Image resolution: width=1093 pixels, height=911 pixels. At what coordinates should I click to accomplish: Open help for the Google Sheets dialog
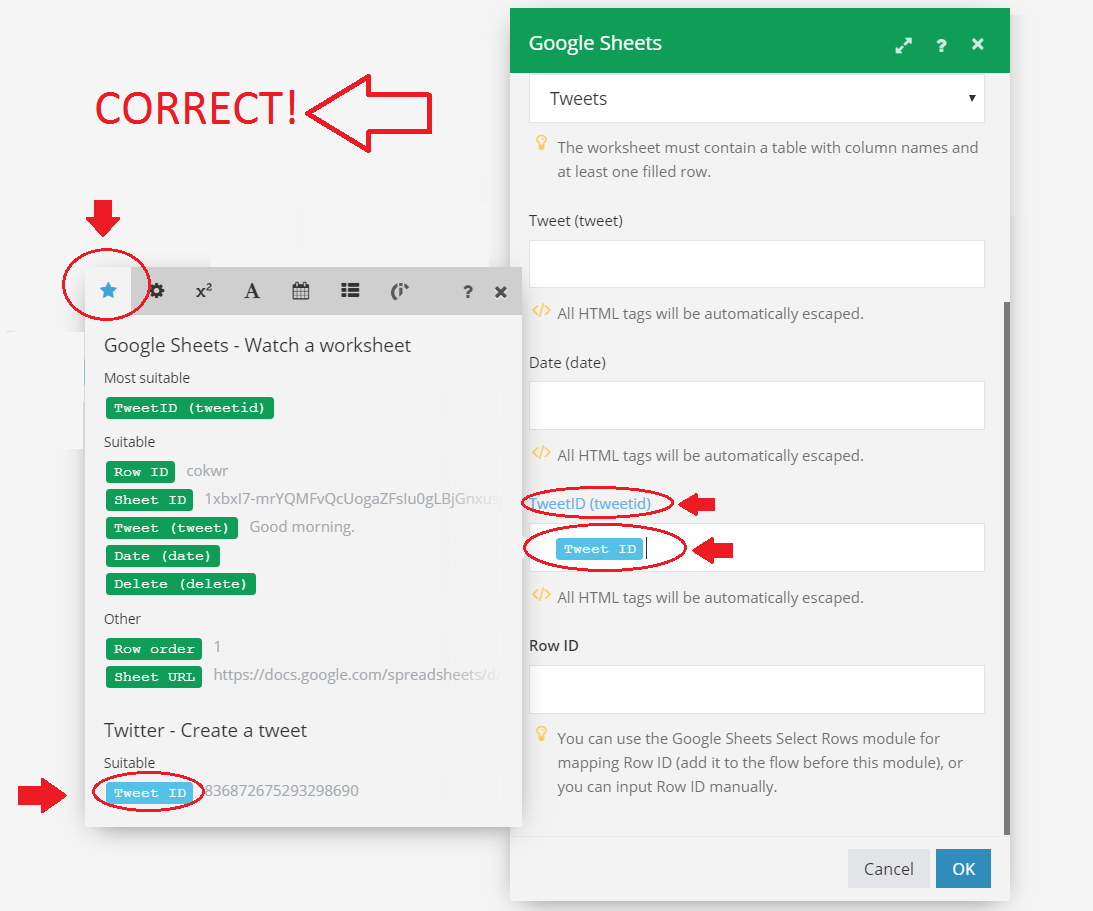941,45
